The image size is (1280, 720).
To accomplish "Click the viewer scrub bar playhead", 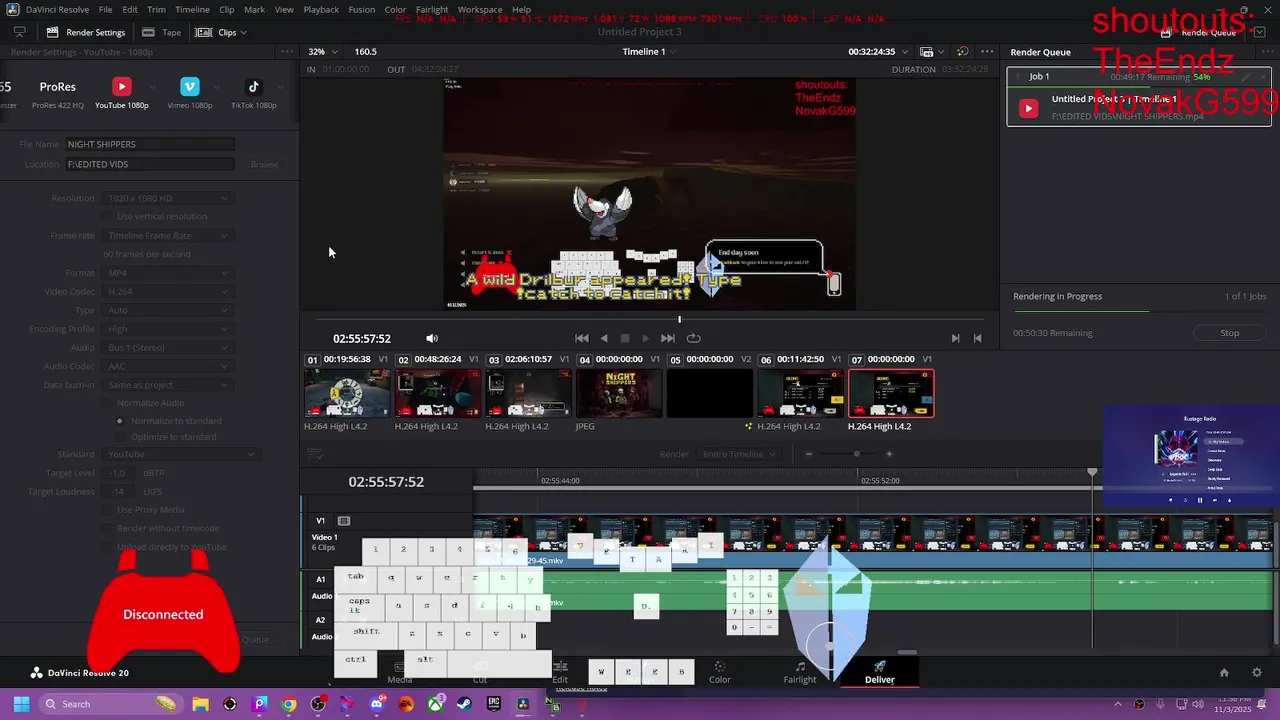I will 679,319.
